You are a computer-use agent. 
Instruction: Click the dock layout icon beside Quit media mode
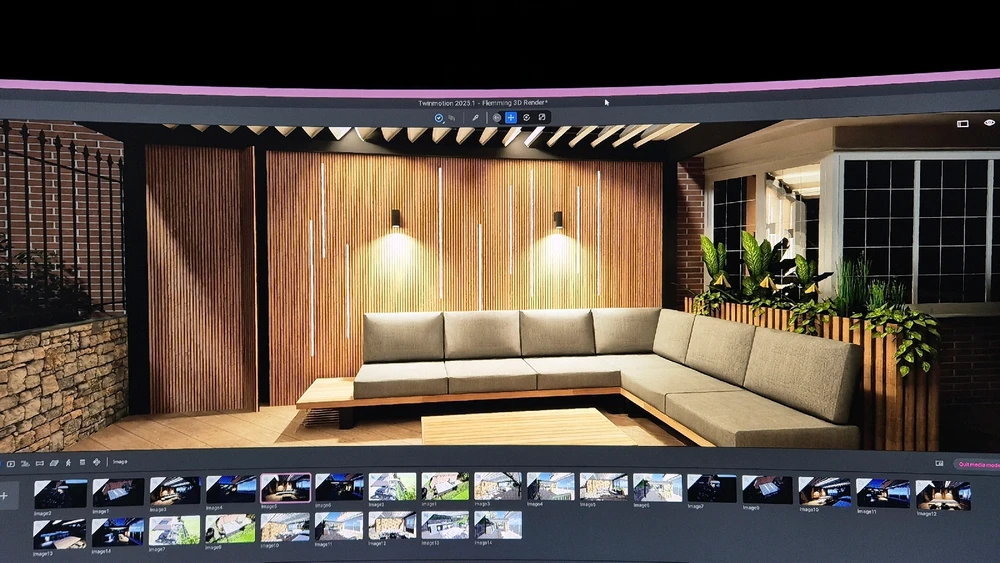939,463
